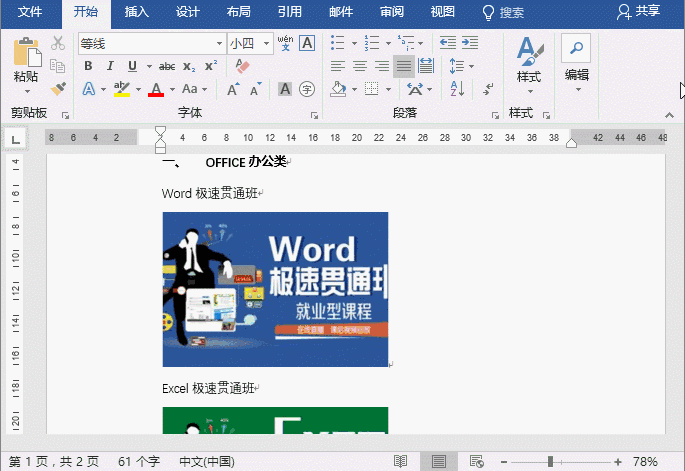Open the 文件 menu tab
This screenshot has width=685, height=471.
[x=31, y=12]
